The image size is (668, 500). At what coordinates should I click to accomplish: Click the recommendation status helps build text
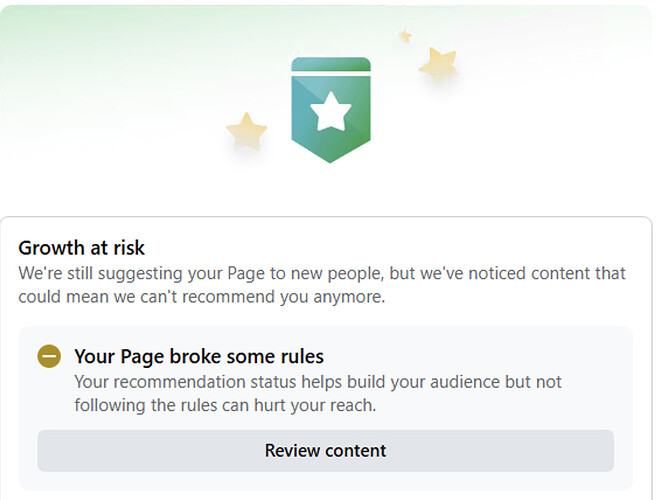point(318,382)
